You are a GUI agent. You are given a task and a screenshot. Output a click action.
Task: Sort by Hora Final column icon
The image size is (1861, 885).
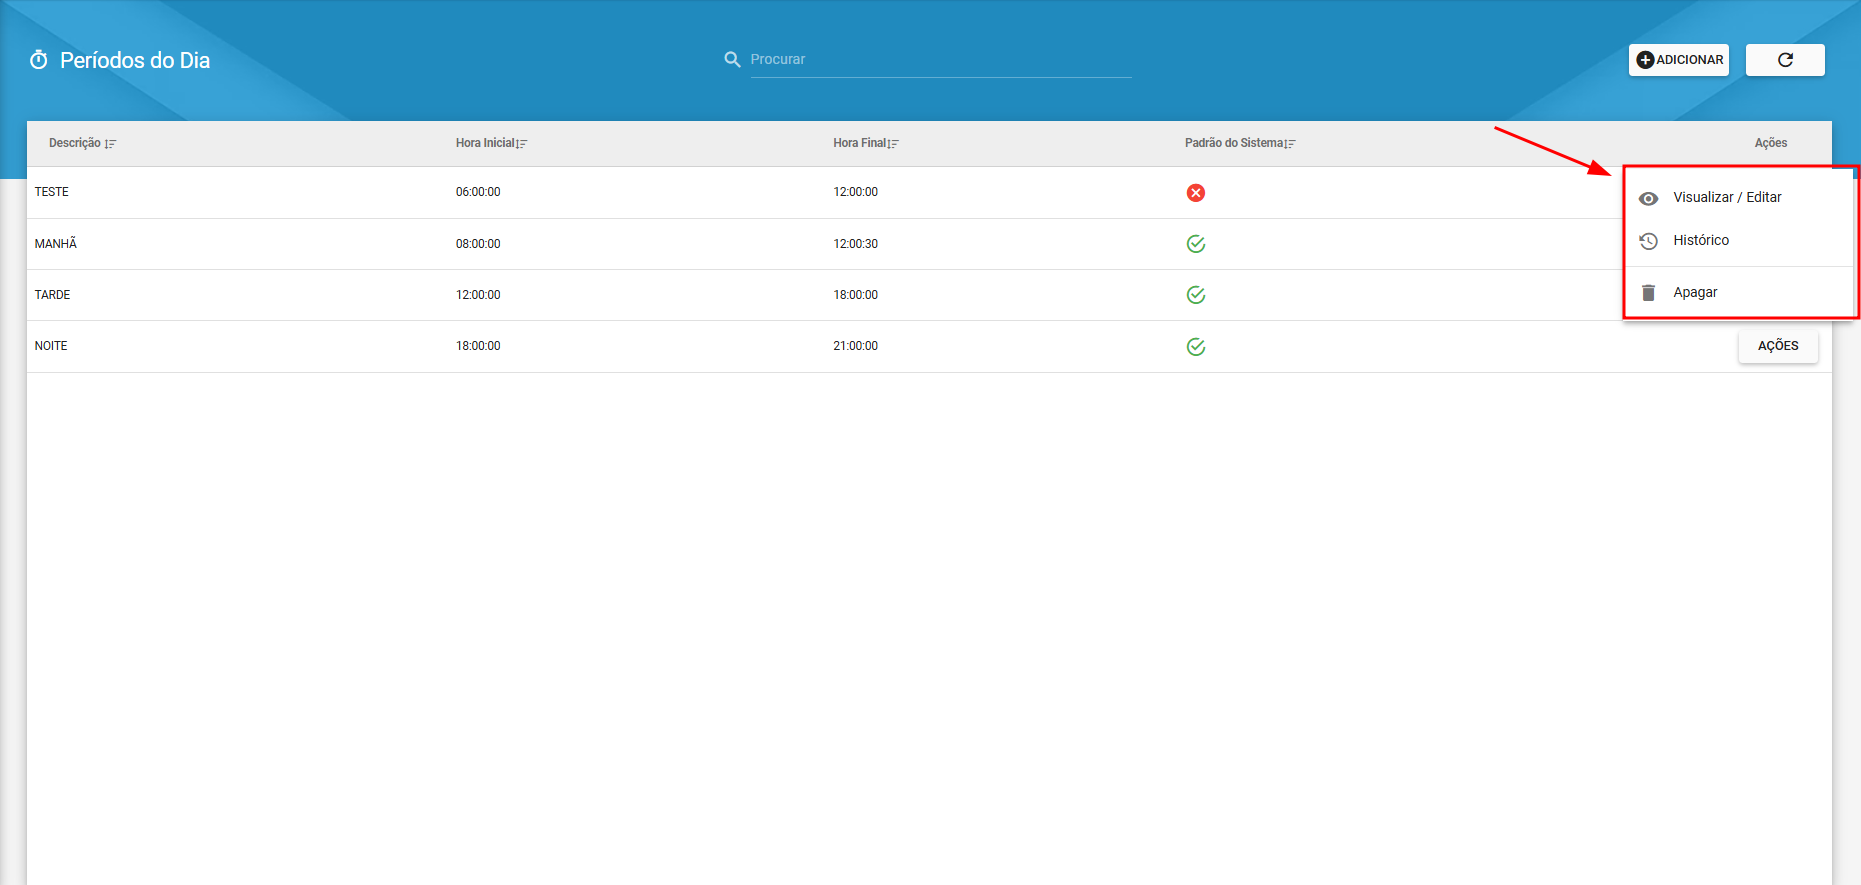click(893, 144)
